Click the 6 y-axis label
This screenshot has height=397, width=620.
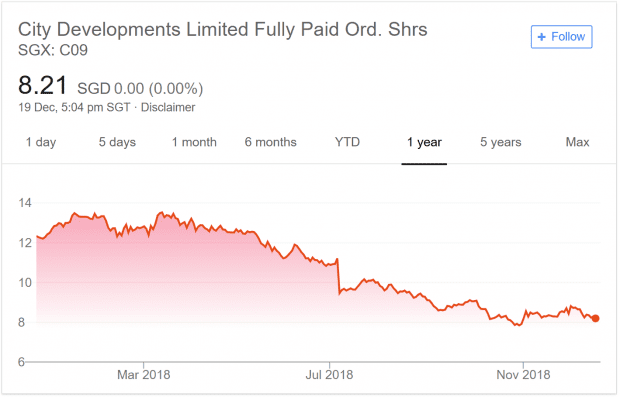tap(21, 362)
